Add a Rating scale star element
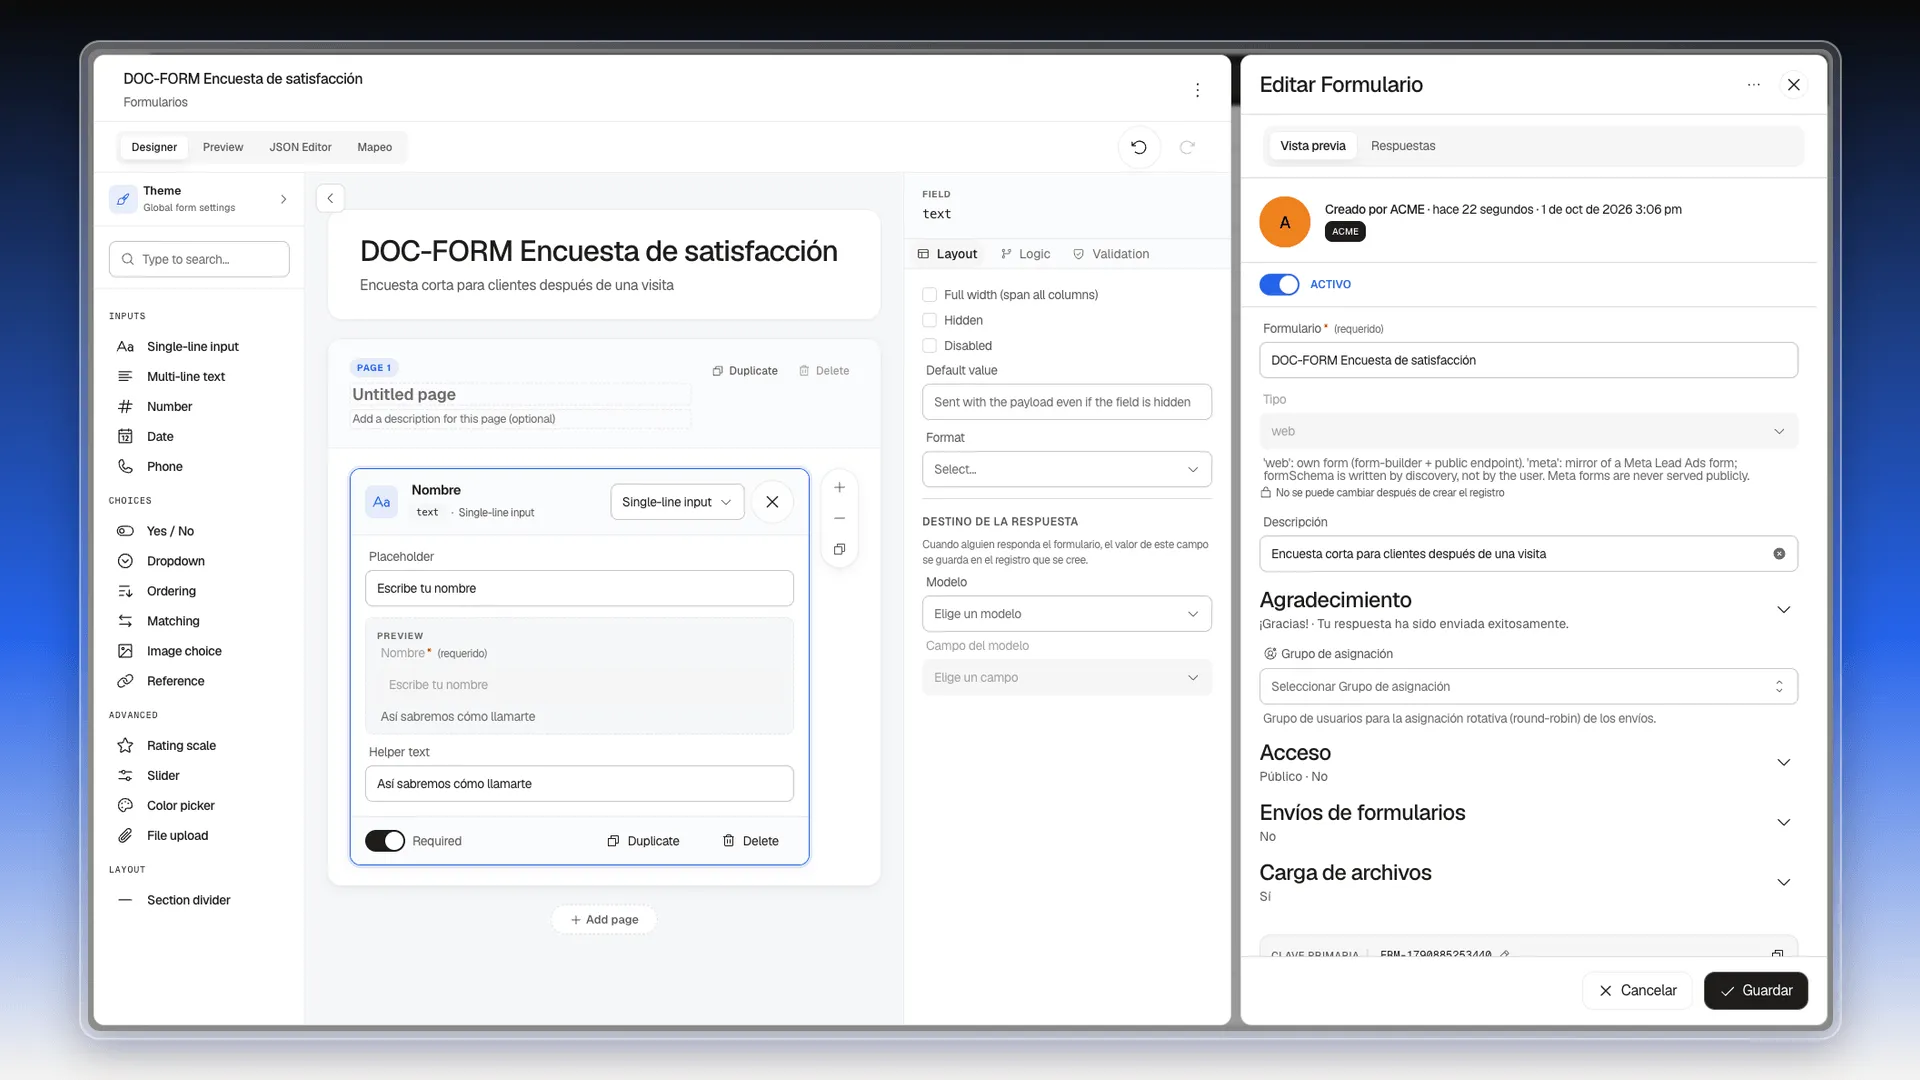Screen dimensions: 1920x1080 pos(181,745)
